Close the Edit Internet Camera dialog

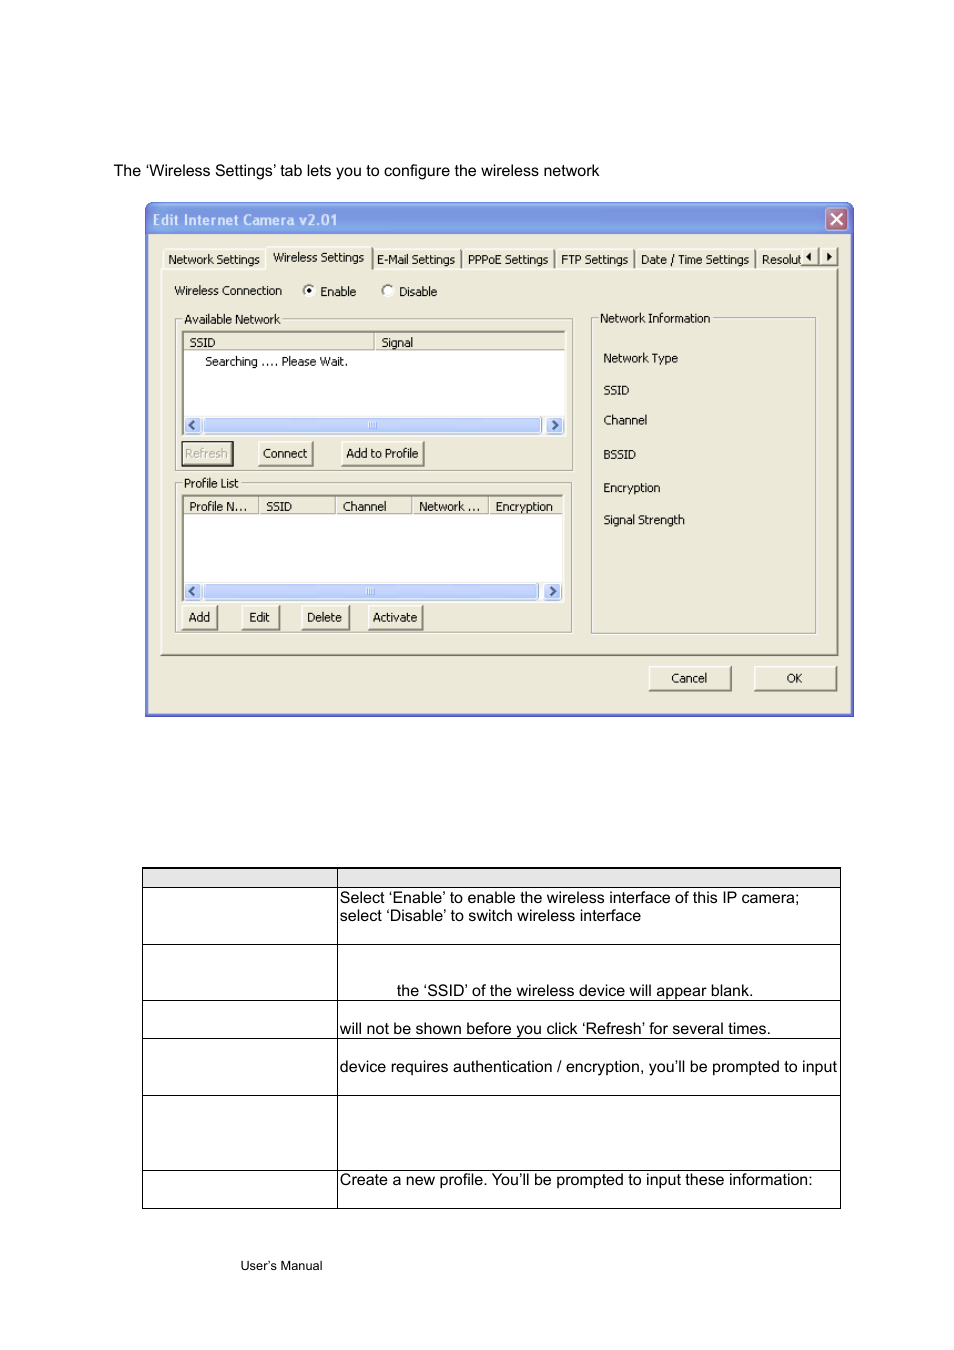click(836, 219)
